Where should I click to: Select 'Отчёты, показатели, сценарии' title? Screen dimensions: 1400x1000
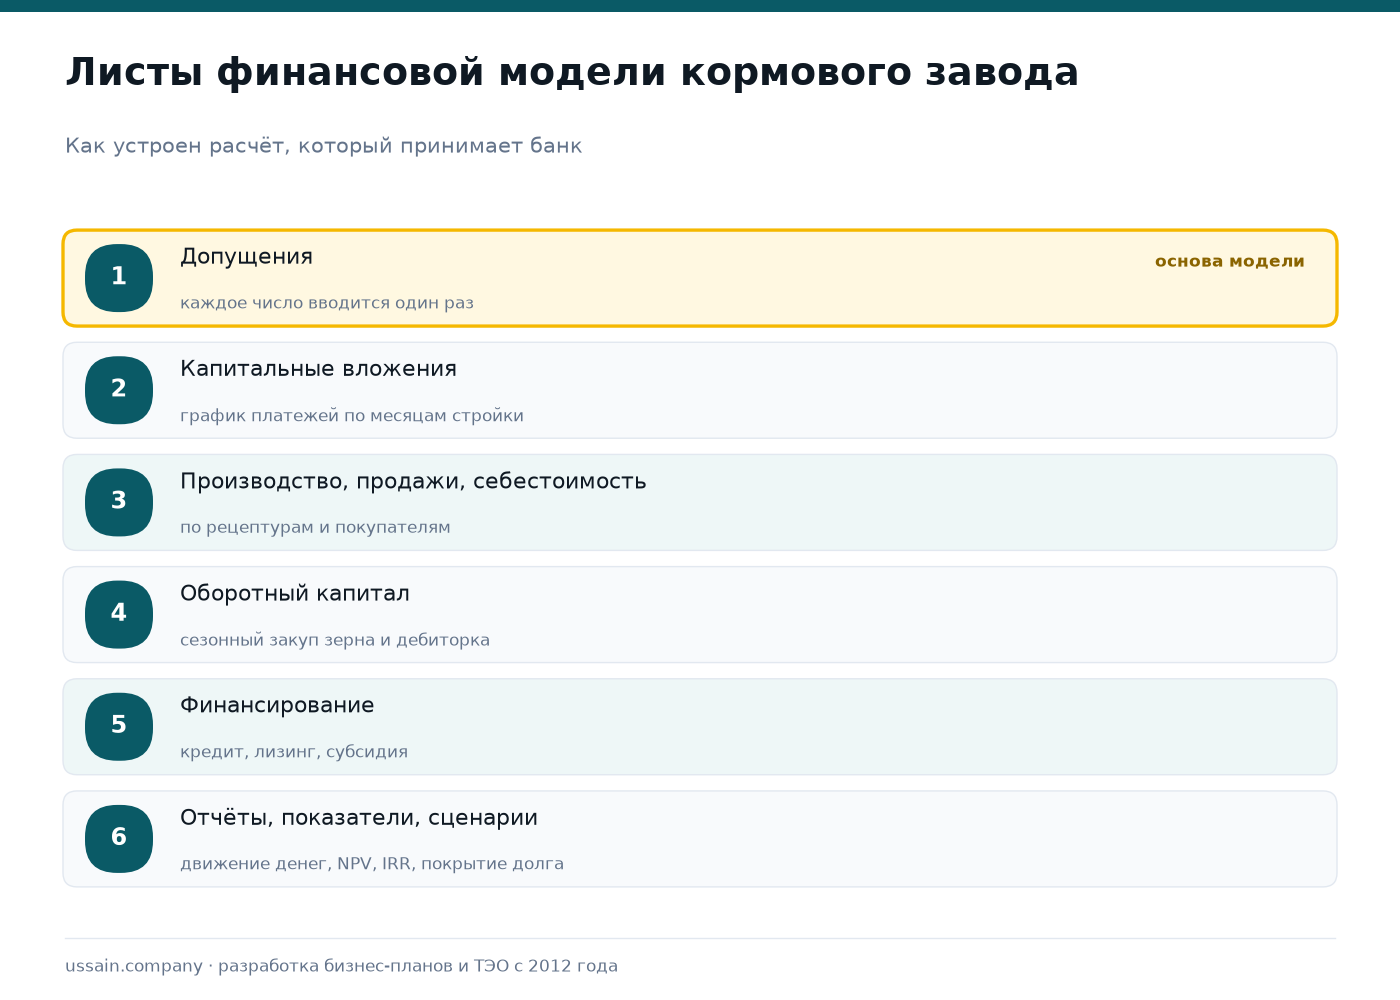[359, 818]
